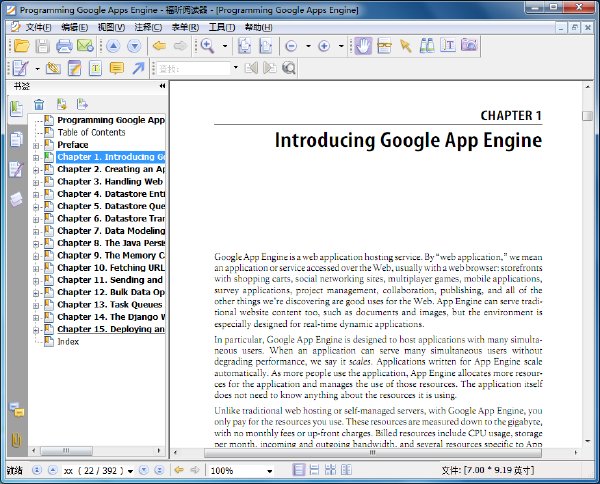Delete bookmark with trash icon

coord(39,104)
